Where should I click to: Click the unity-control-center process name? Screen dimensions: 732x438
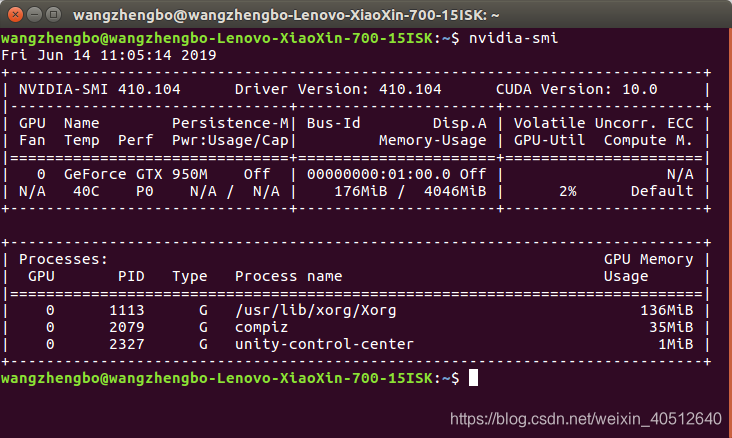click(x=324, y=344)
